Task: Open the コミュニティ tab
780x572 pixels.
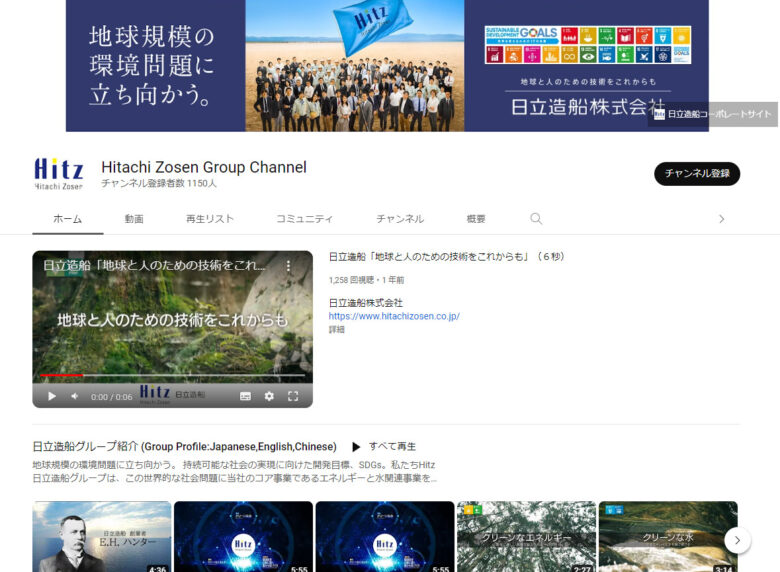Action: point(304,219)
